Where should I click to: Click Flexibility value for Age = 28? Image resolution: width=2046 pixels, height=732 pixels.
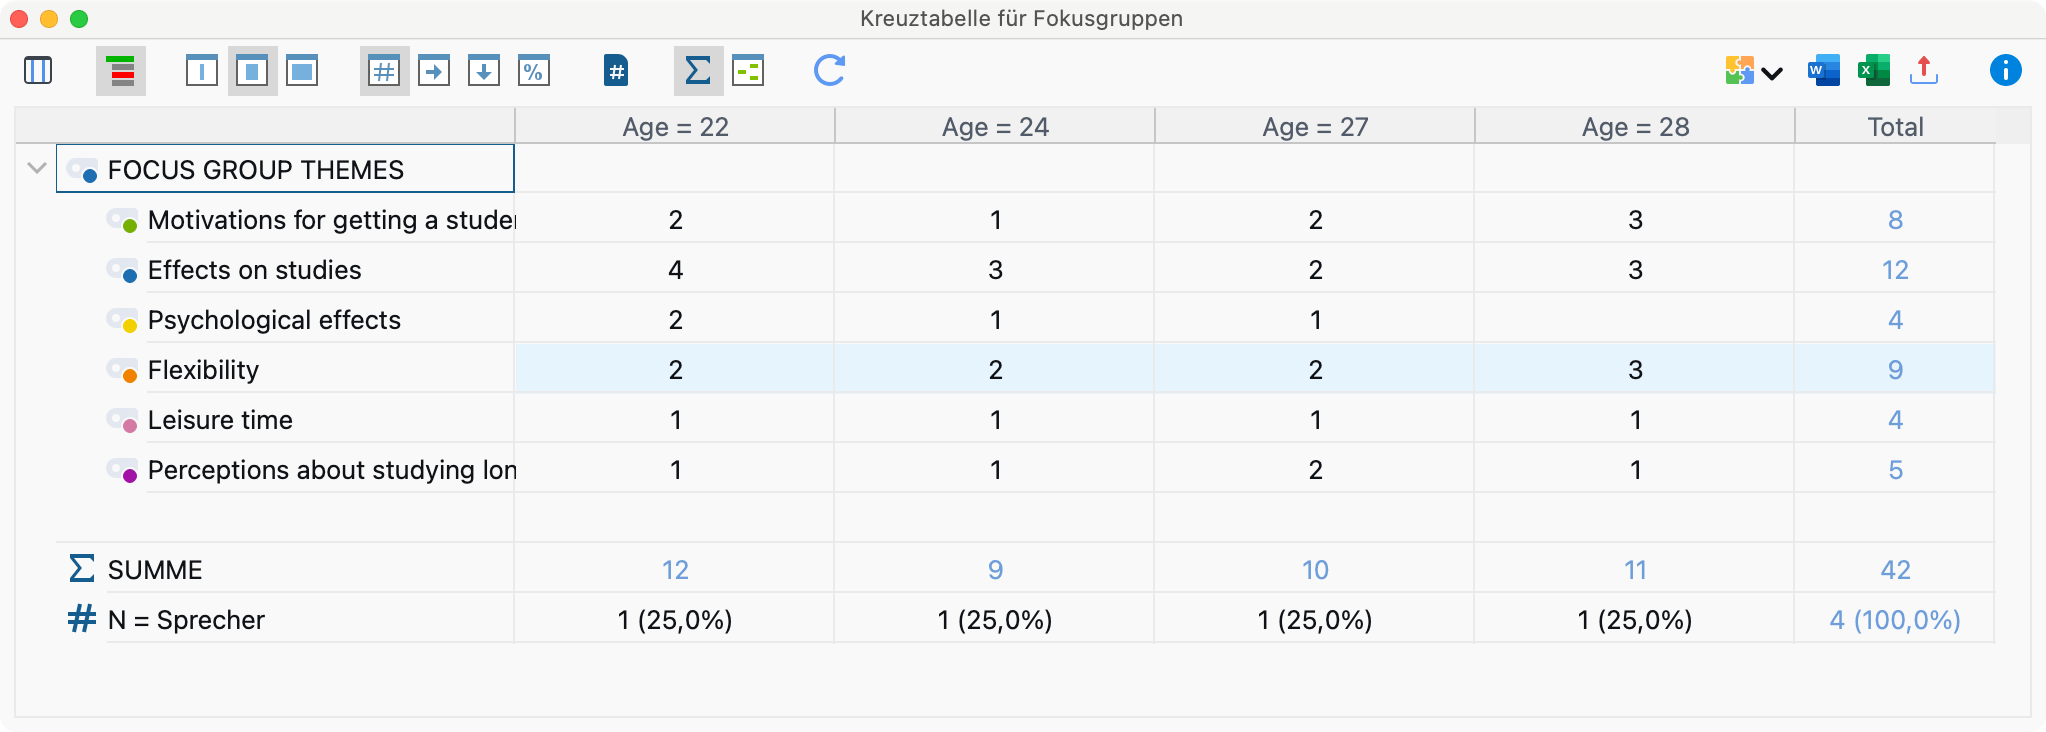point(1635,370)
